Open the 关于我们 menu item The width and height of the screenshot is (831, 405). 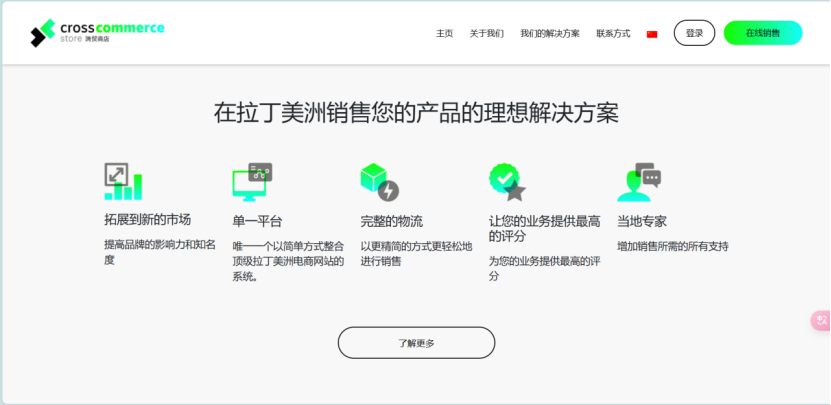[x=487, y=33]
